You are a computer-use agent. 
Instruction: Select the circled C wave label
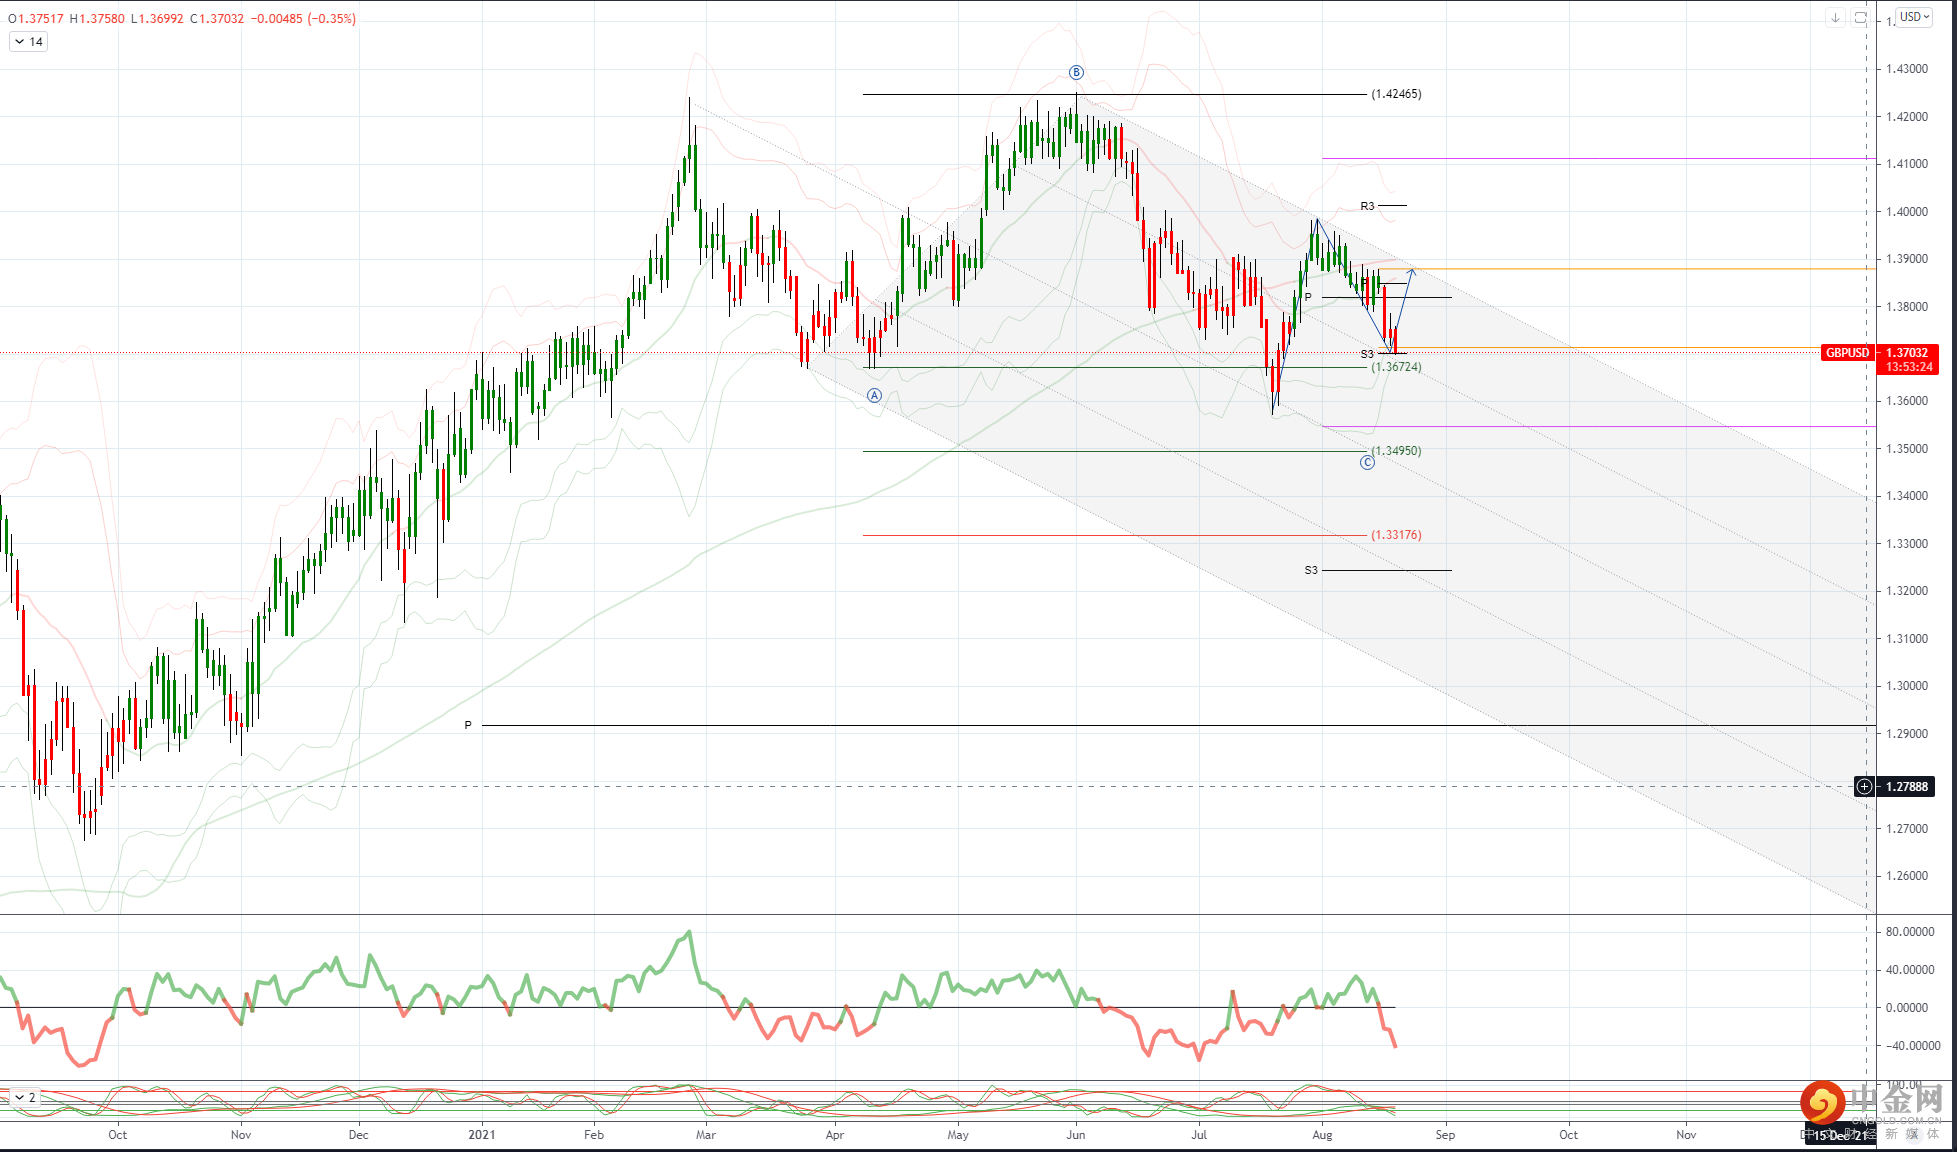pos(1367,462)
